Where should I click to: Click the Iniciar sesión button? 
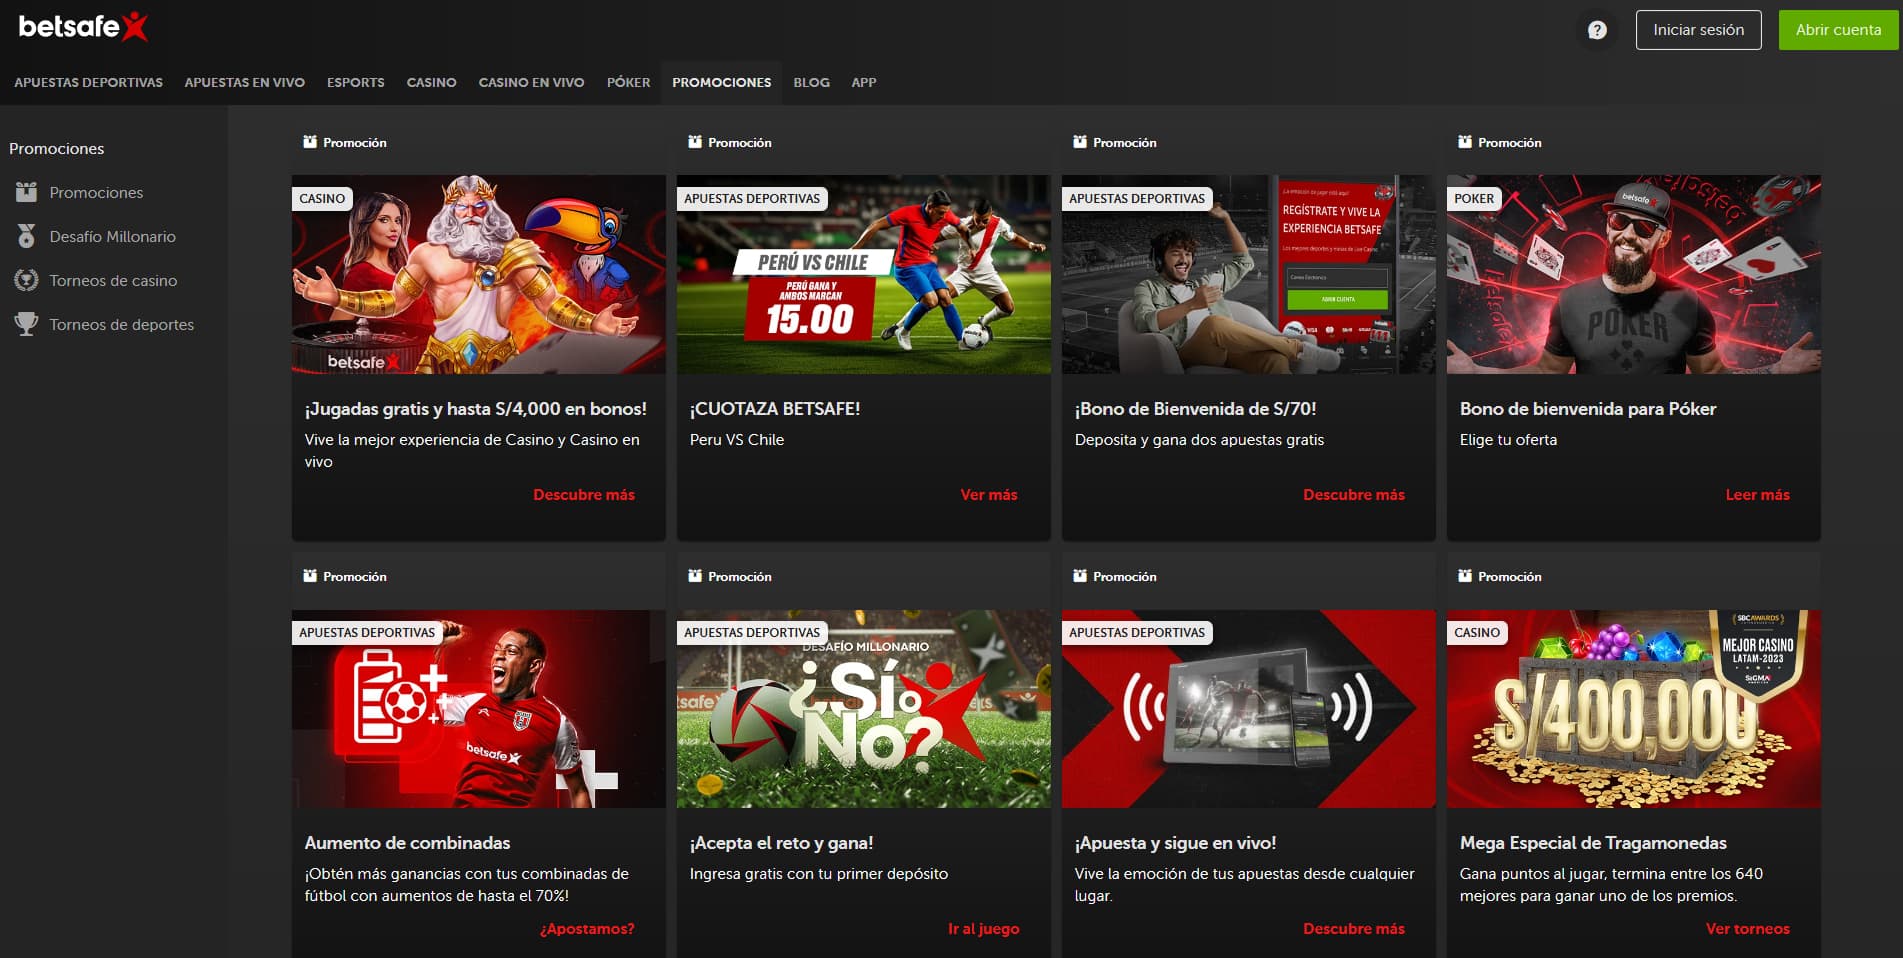tap(1697, 29)
